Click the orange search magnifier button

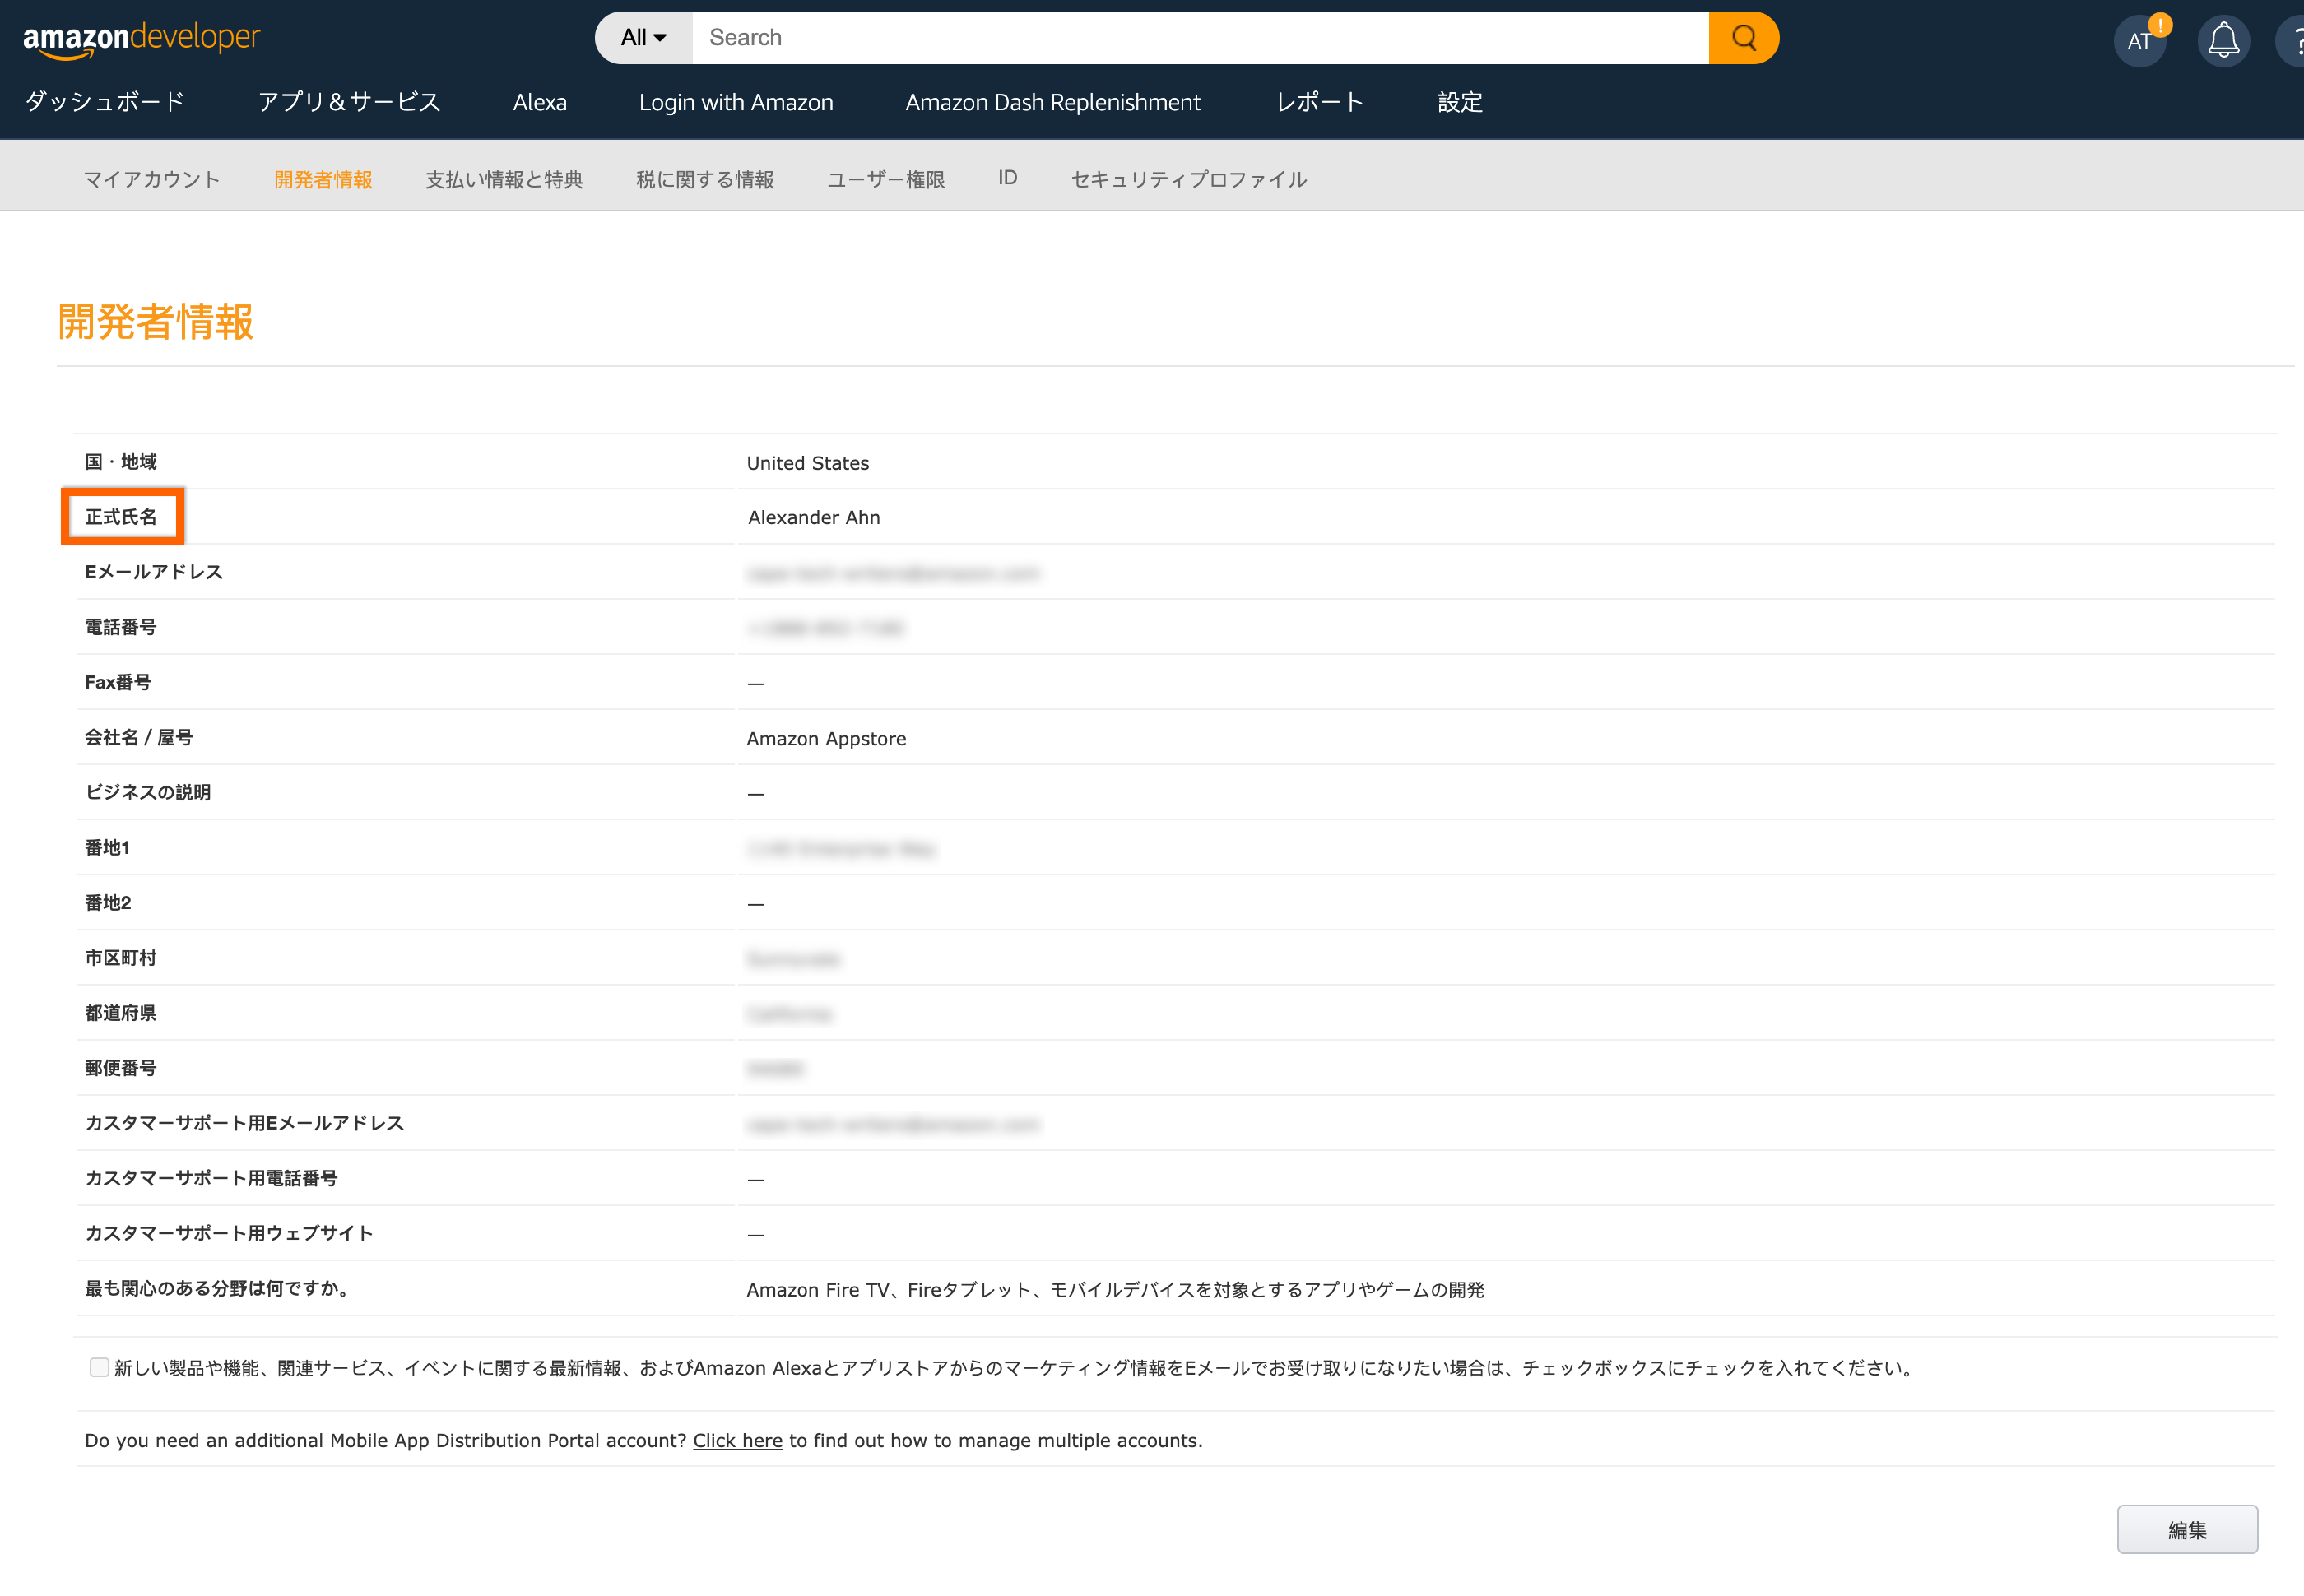1743,38
